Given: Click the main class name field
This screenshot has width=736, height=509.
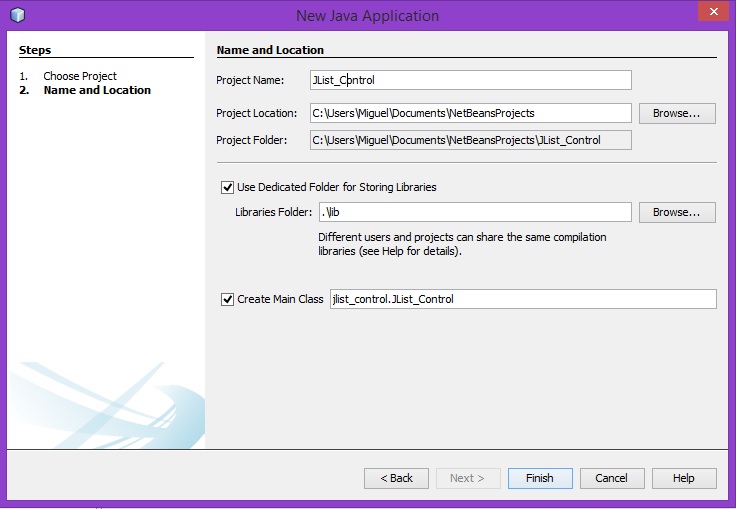Looking at the screenshot, I should point(522,299).
